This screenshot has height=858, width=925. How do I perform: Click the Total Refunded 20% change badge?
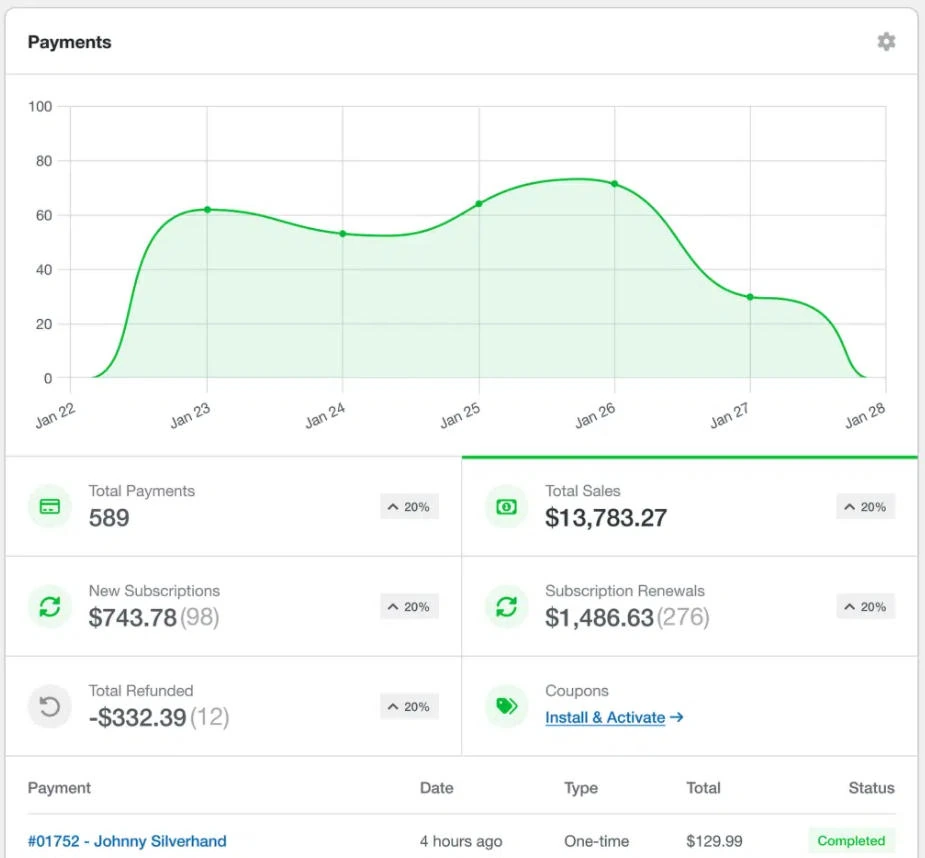tap(409, 706)
